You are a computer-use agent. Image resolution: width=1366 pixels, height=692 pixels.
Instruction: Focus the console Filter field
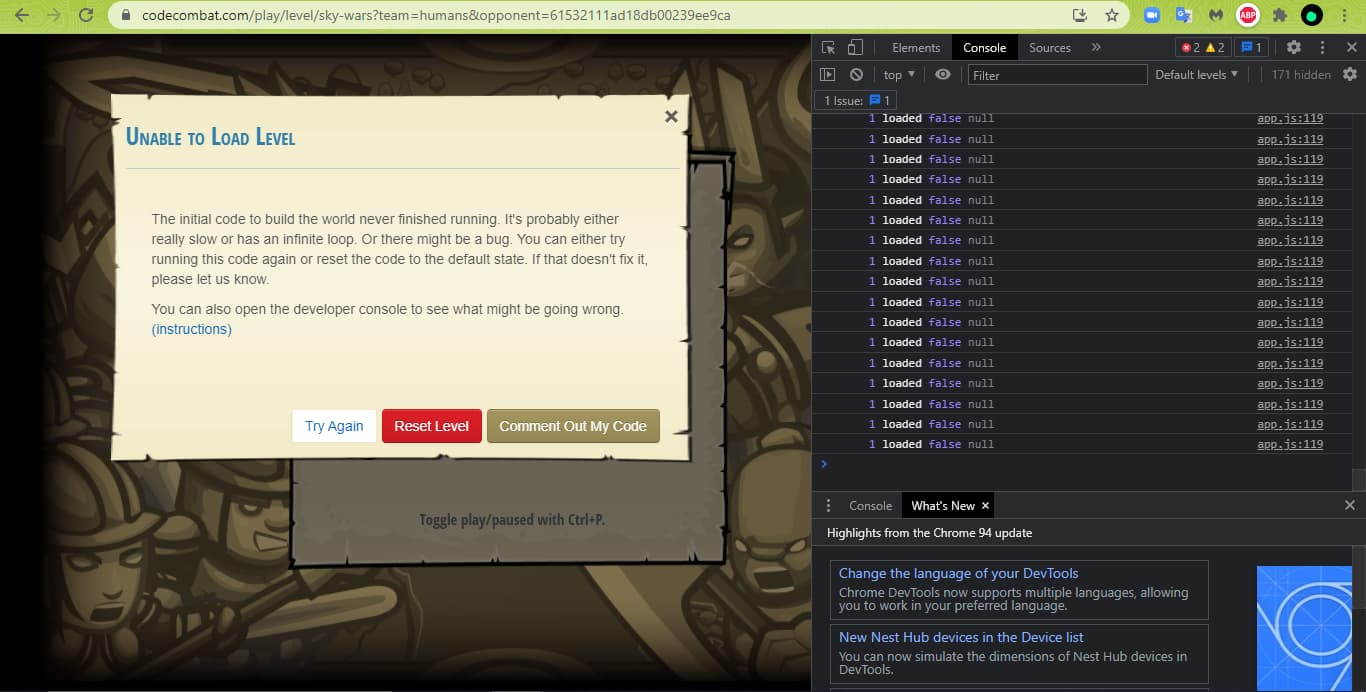point(1057,75)
